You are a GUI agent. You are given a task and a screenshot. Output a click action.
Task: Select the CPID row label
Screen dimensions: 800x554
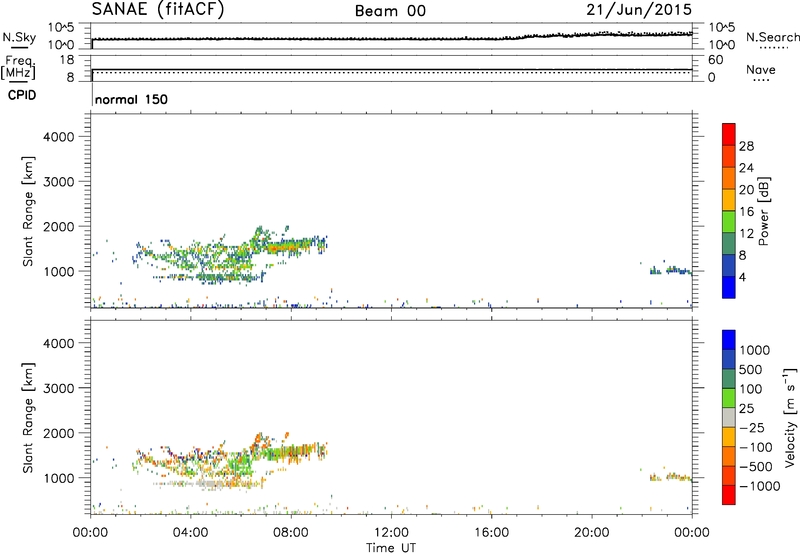(22, 95)
